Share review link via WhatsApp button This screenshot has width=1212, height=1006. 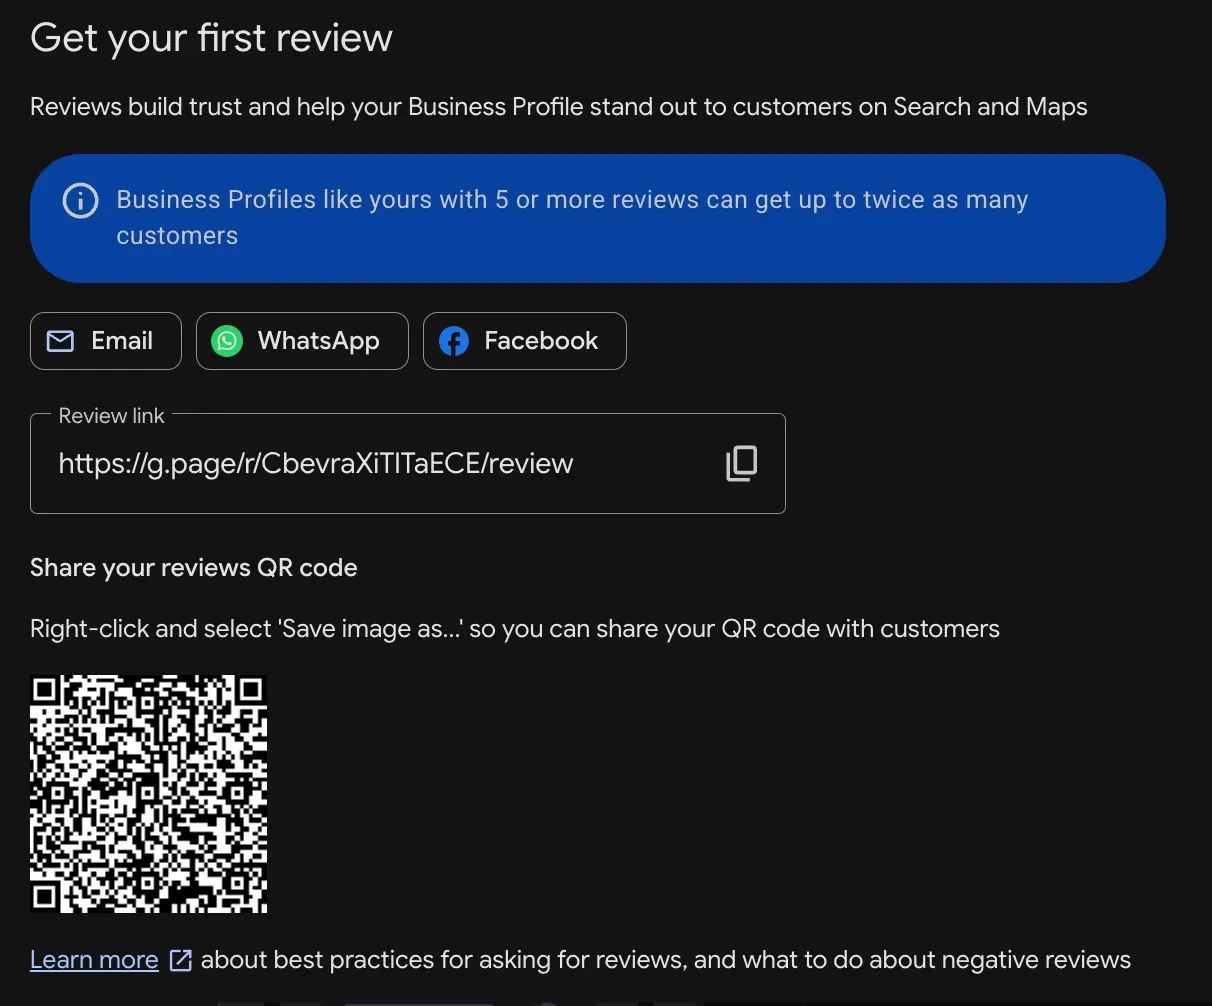coord(302,341)
